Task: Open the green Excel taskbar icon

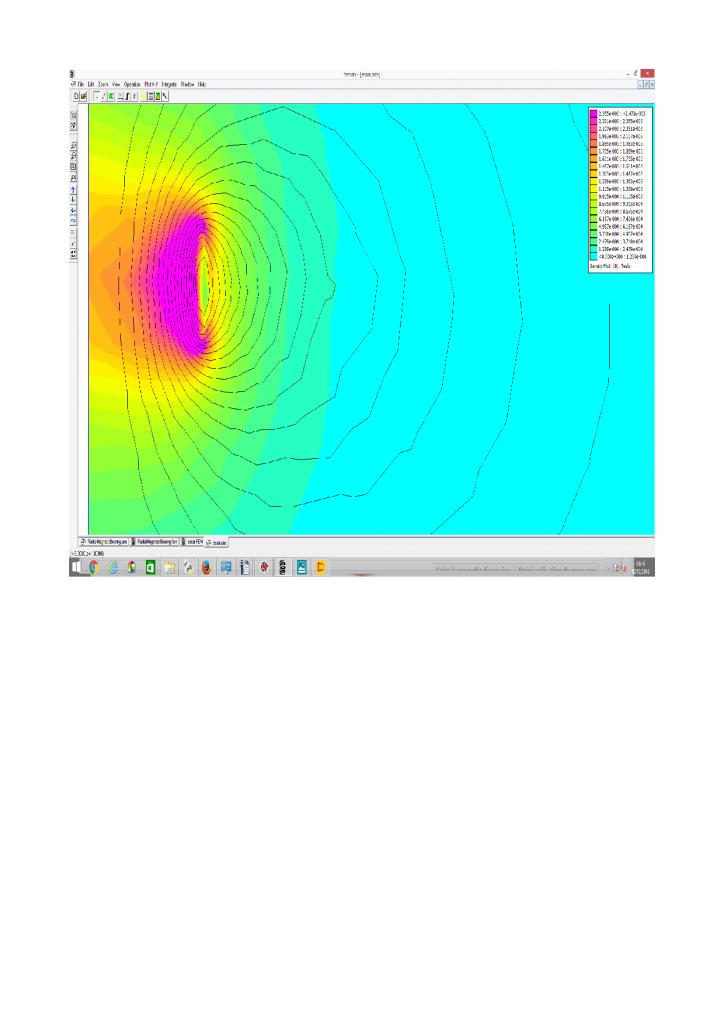Action: (x=150, y=567)
